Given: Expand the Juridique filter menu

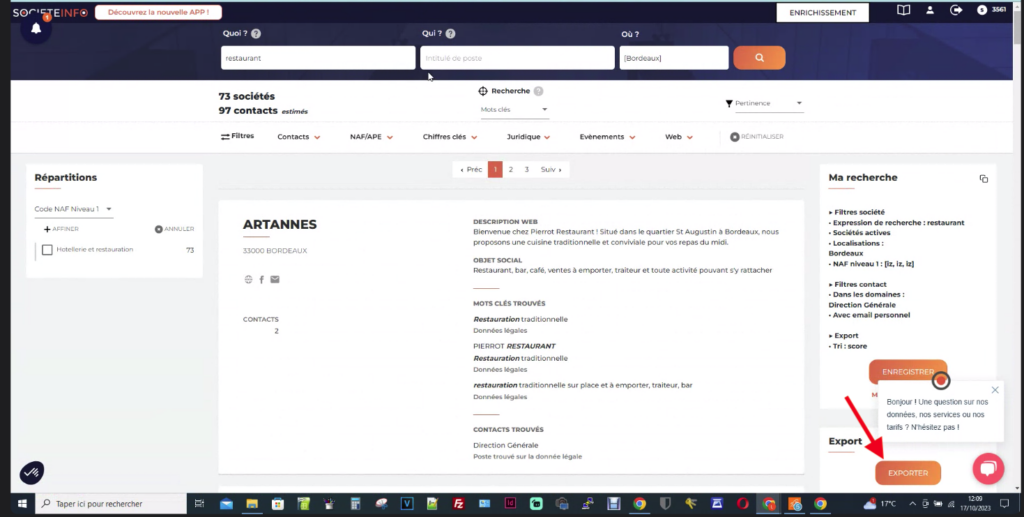Looking at the screenshot, I should (x=529, y=137).
